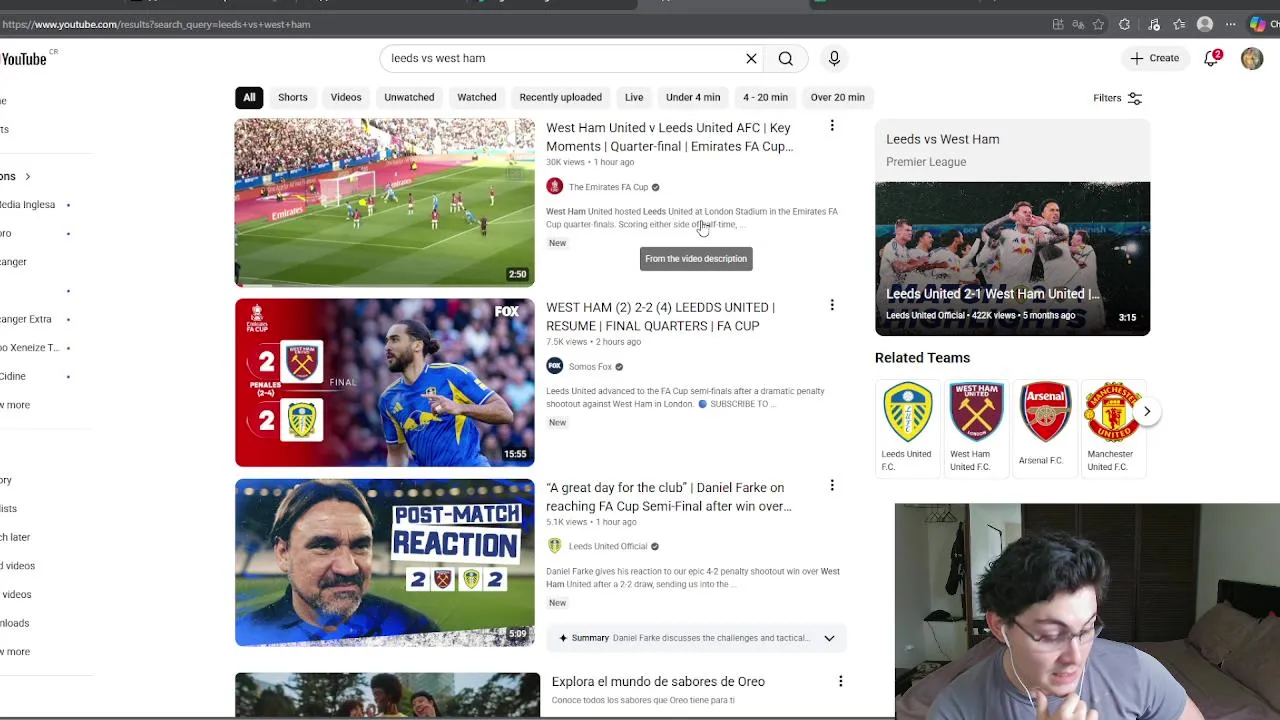
Task: Open the browser three-dot settings menu
Action: 1231,24
